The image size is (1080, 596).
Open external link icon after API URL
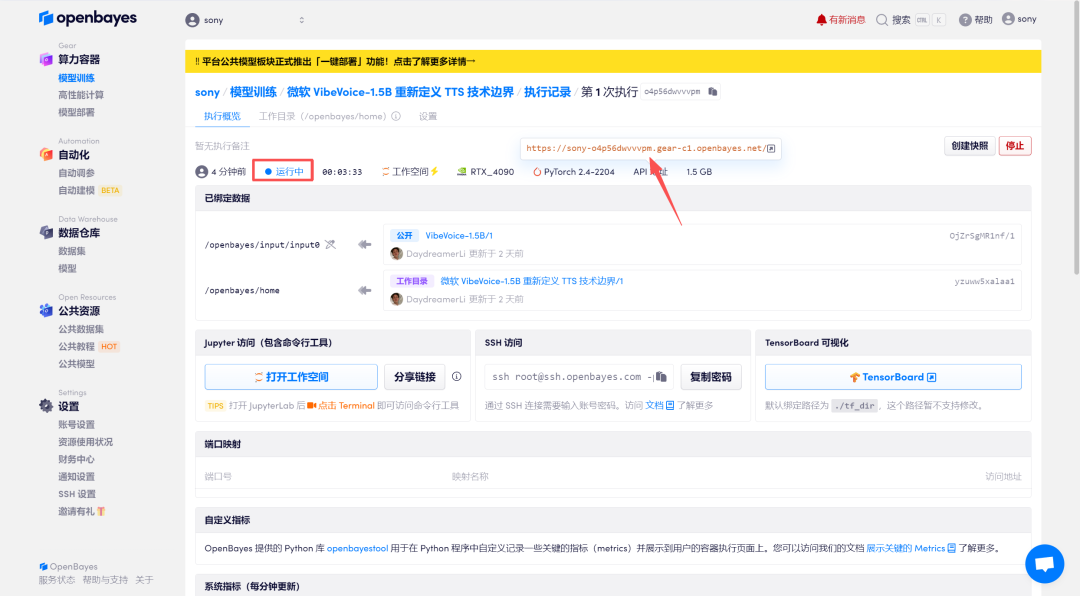(771, 148)
